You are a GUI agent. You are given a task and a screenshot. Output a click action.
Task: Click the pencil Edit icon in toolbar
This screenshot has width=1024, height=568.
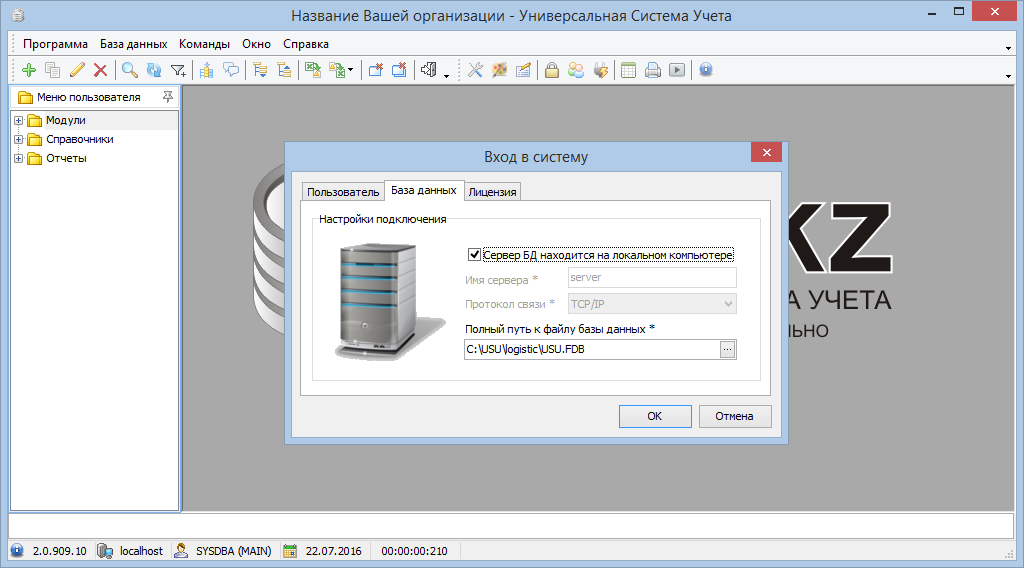(x=76, y=70)
